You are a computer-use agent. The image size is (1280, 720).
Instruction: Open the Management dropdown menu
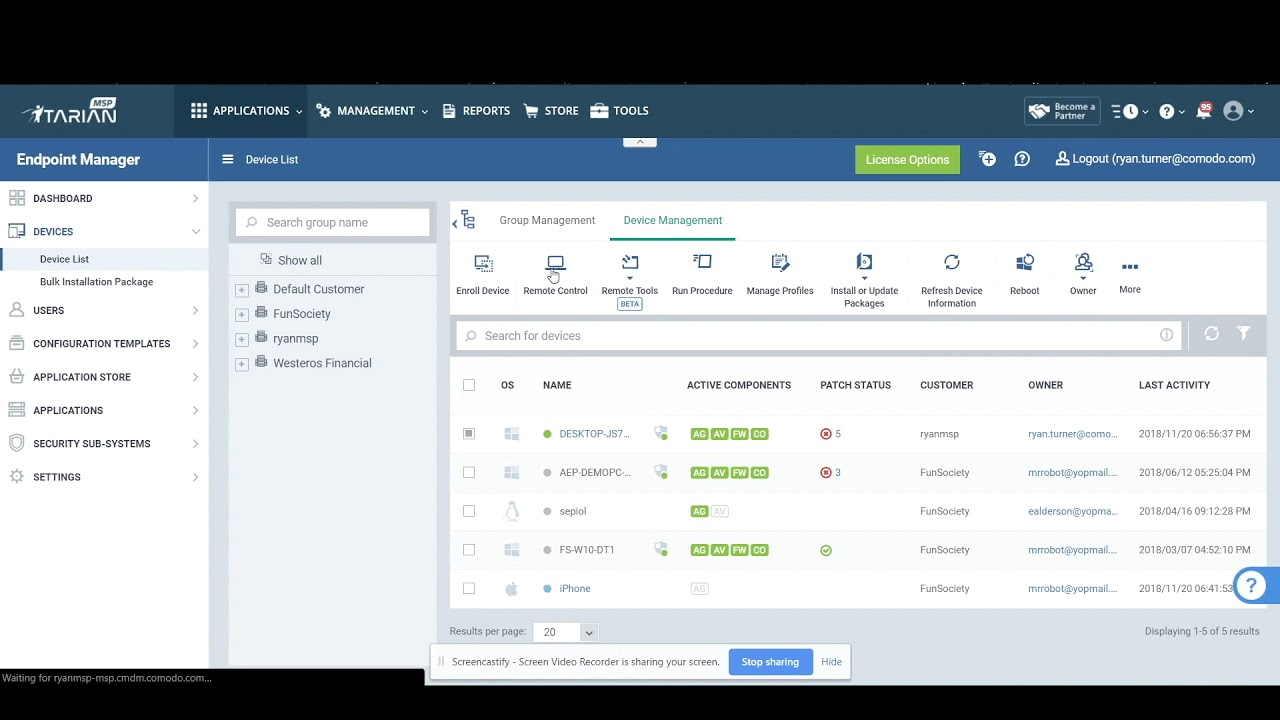click(x=372, y=111)
